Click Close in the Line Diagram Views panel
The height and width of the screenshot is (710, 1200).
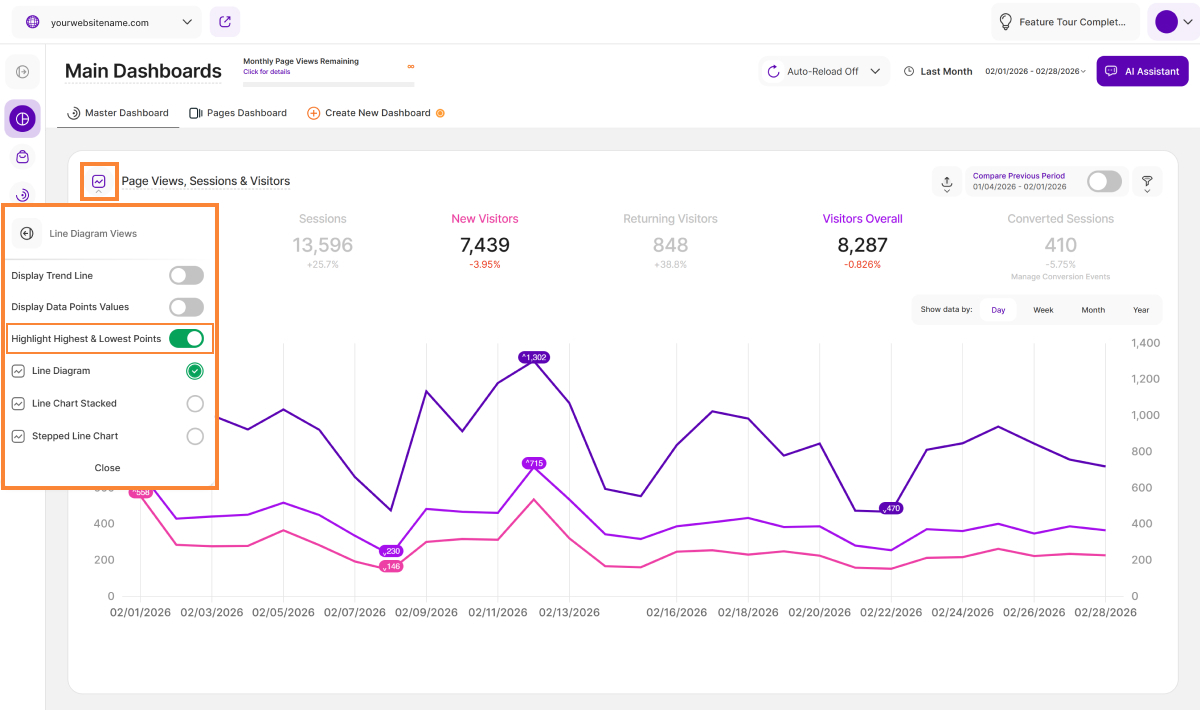[107, 468]
